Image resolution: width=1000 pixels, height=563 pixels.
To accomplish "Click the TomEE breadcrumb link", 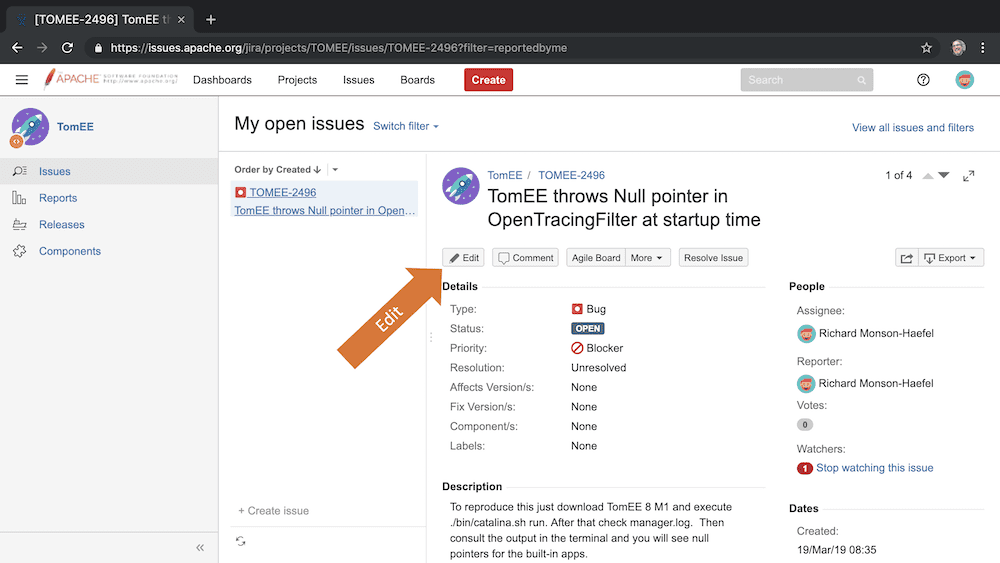I will coord(504,175).
